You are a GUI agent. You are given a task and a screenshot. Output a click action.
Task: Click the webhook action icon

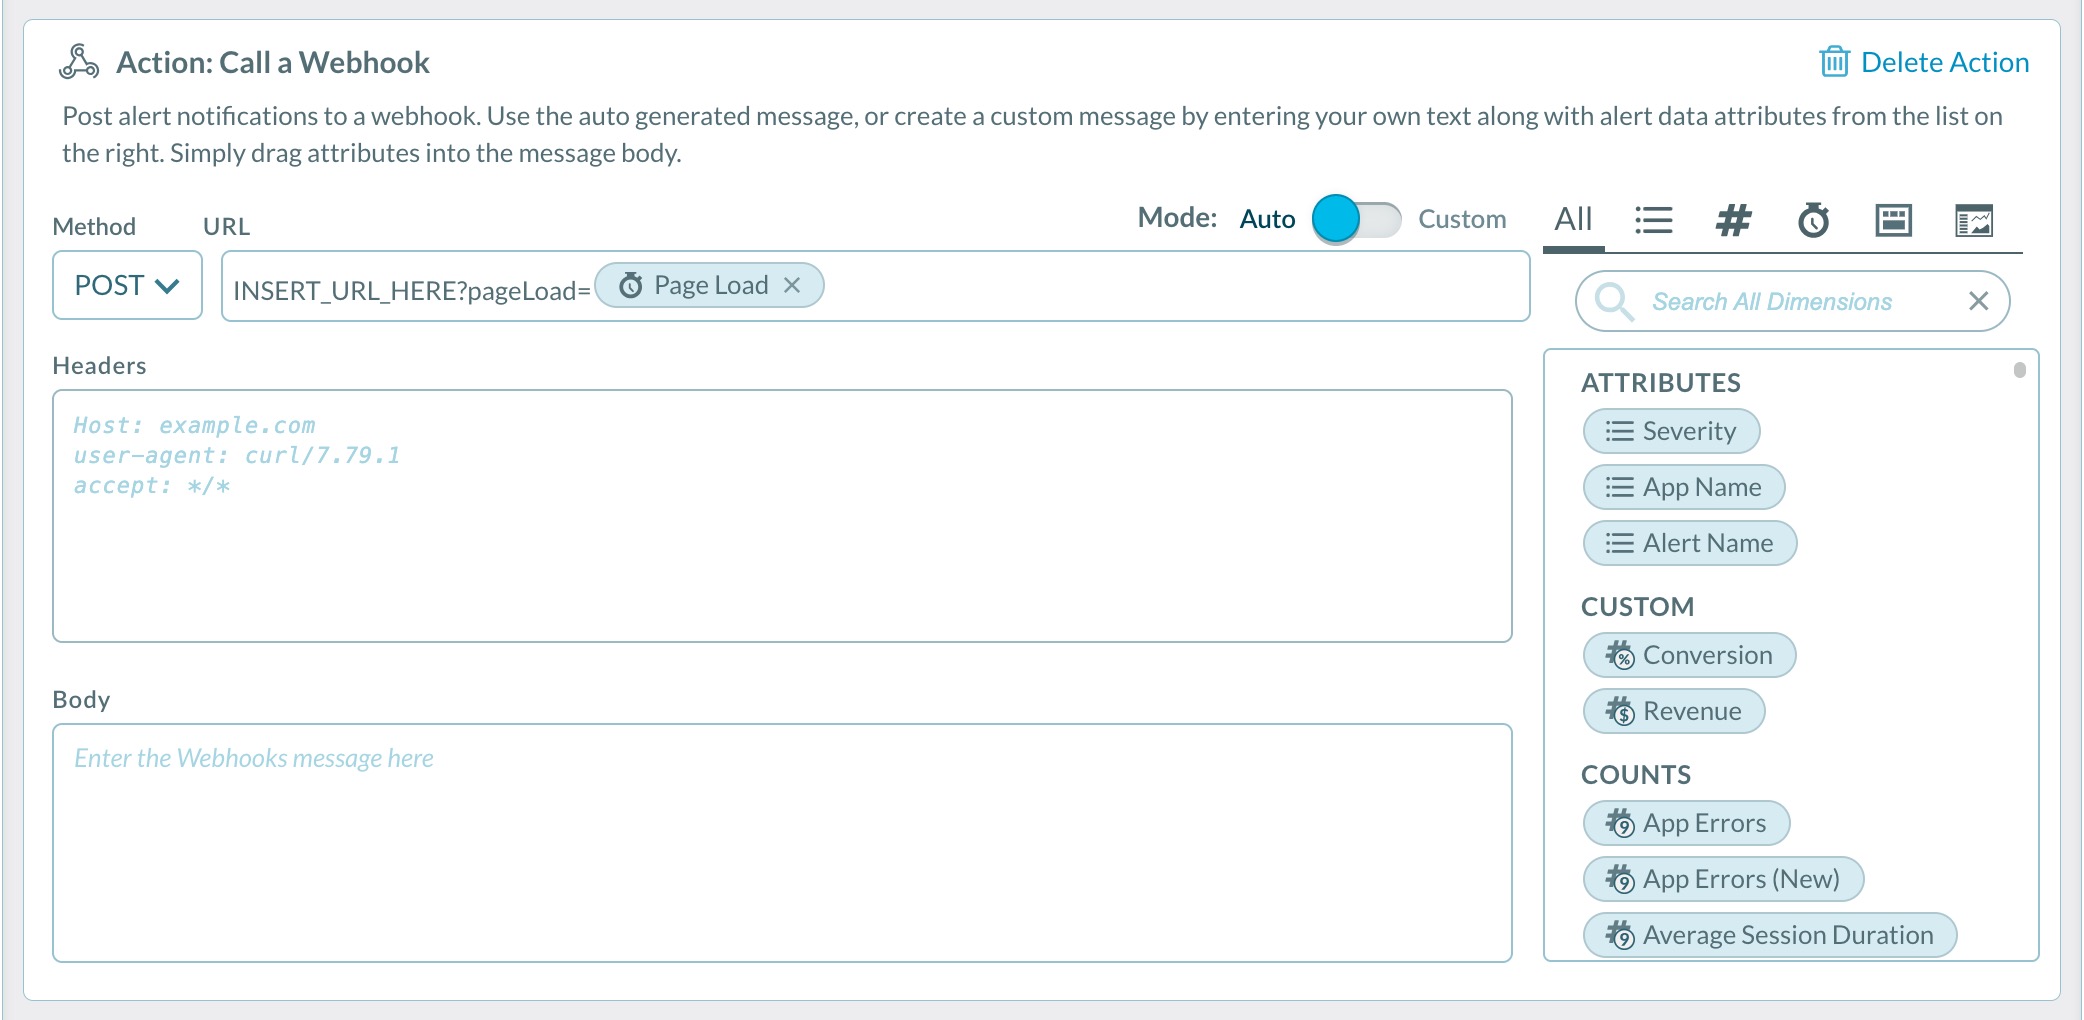pyautogui.click(x=78, y=62)
